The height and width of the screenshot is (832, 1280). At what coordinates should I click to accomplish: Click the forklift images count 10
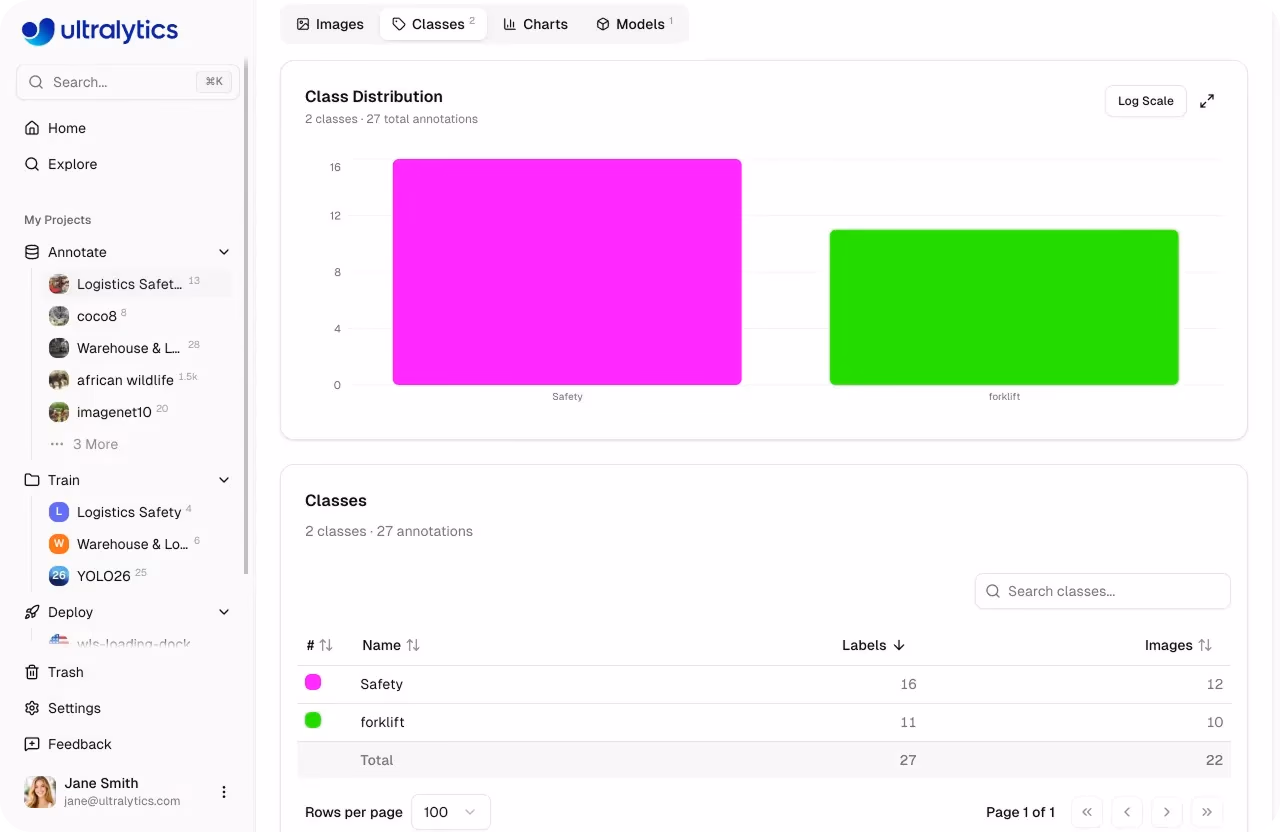click(x=1214, y=722)
